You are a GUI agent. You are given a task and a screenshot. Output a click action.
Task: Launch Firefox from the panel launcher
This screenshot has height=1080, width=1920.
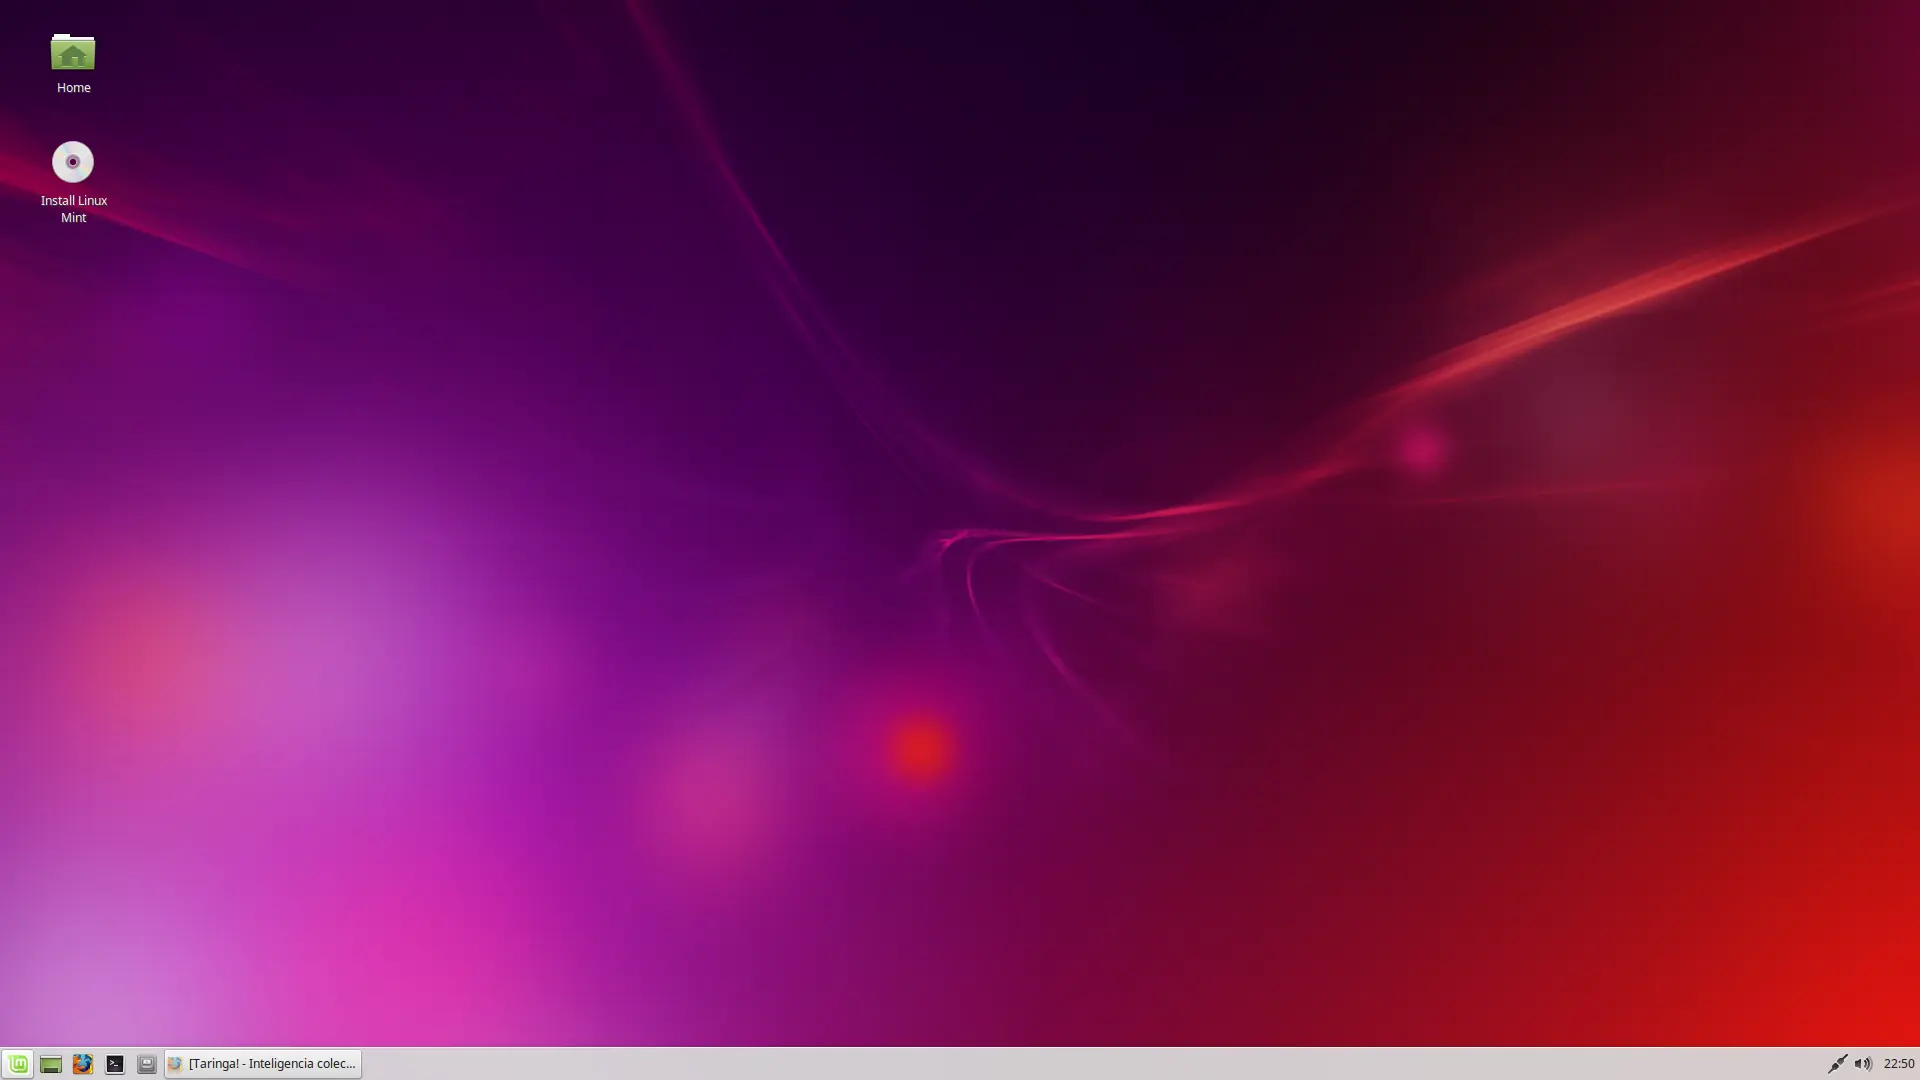pos(83,1064)
